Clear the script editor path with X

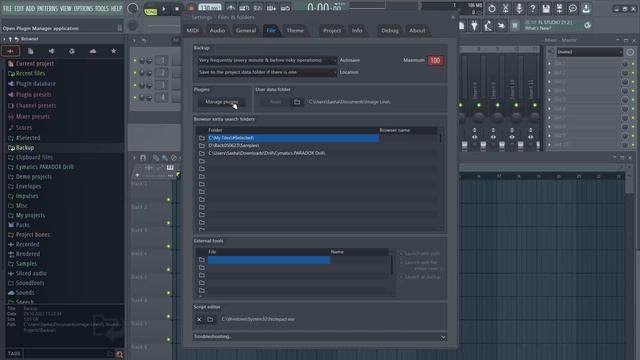click(x=199, y=320)
